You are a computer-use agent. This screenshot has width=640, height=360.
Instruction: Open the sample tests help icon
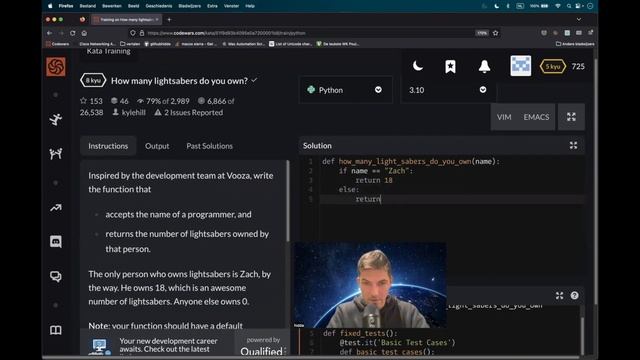coord(574,296)
